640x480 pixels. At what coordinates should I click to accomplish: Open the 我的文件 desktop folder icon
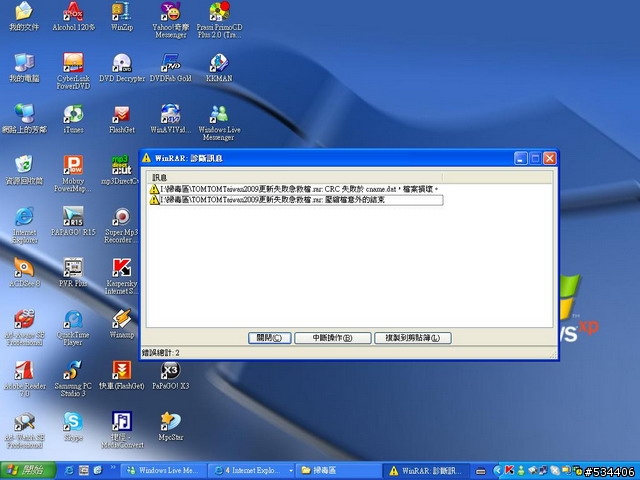(24, 16)
